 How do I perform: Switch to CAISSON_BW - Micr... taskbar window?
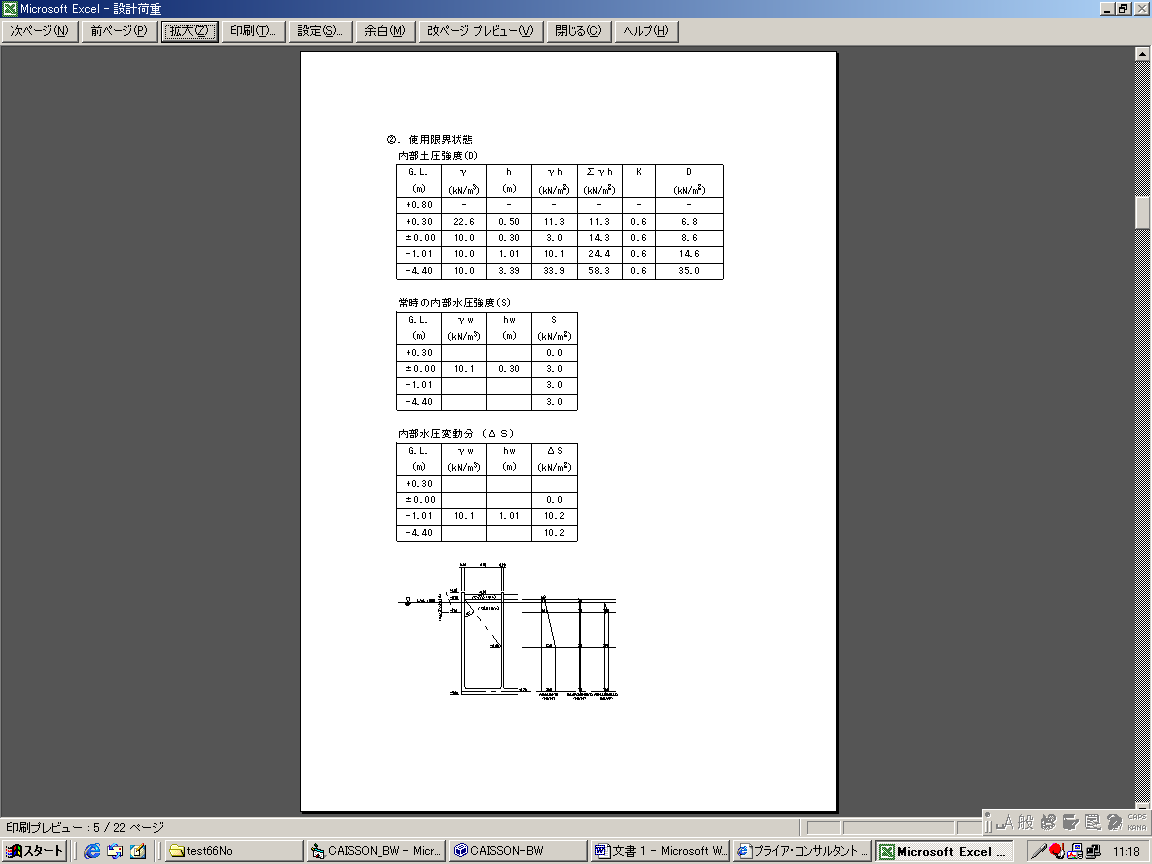tap(374, 851)
